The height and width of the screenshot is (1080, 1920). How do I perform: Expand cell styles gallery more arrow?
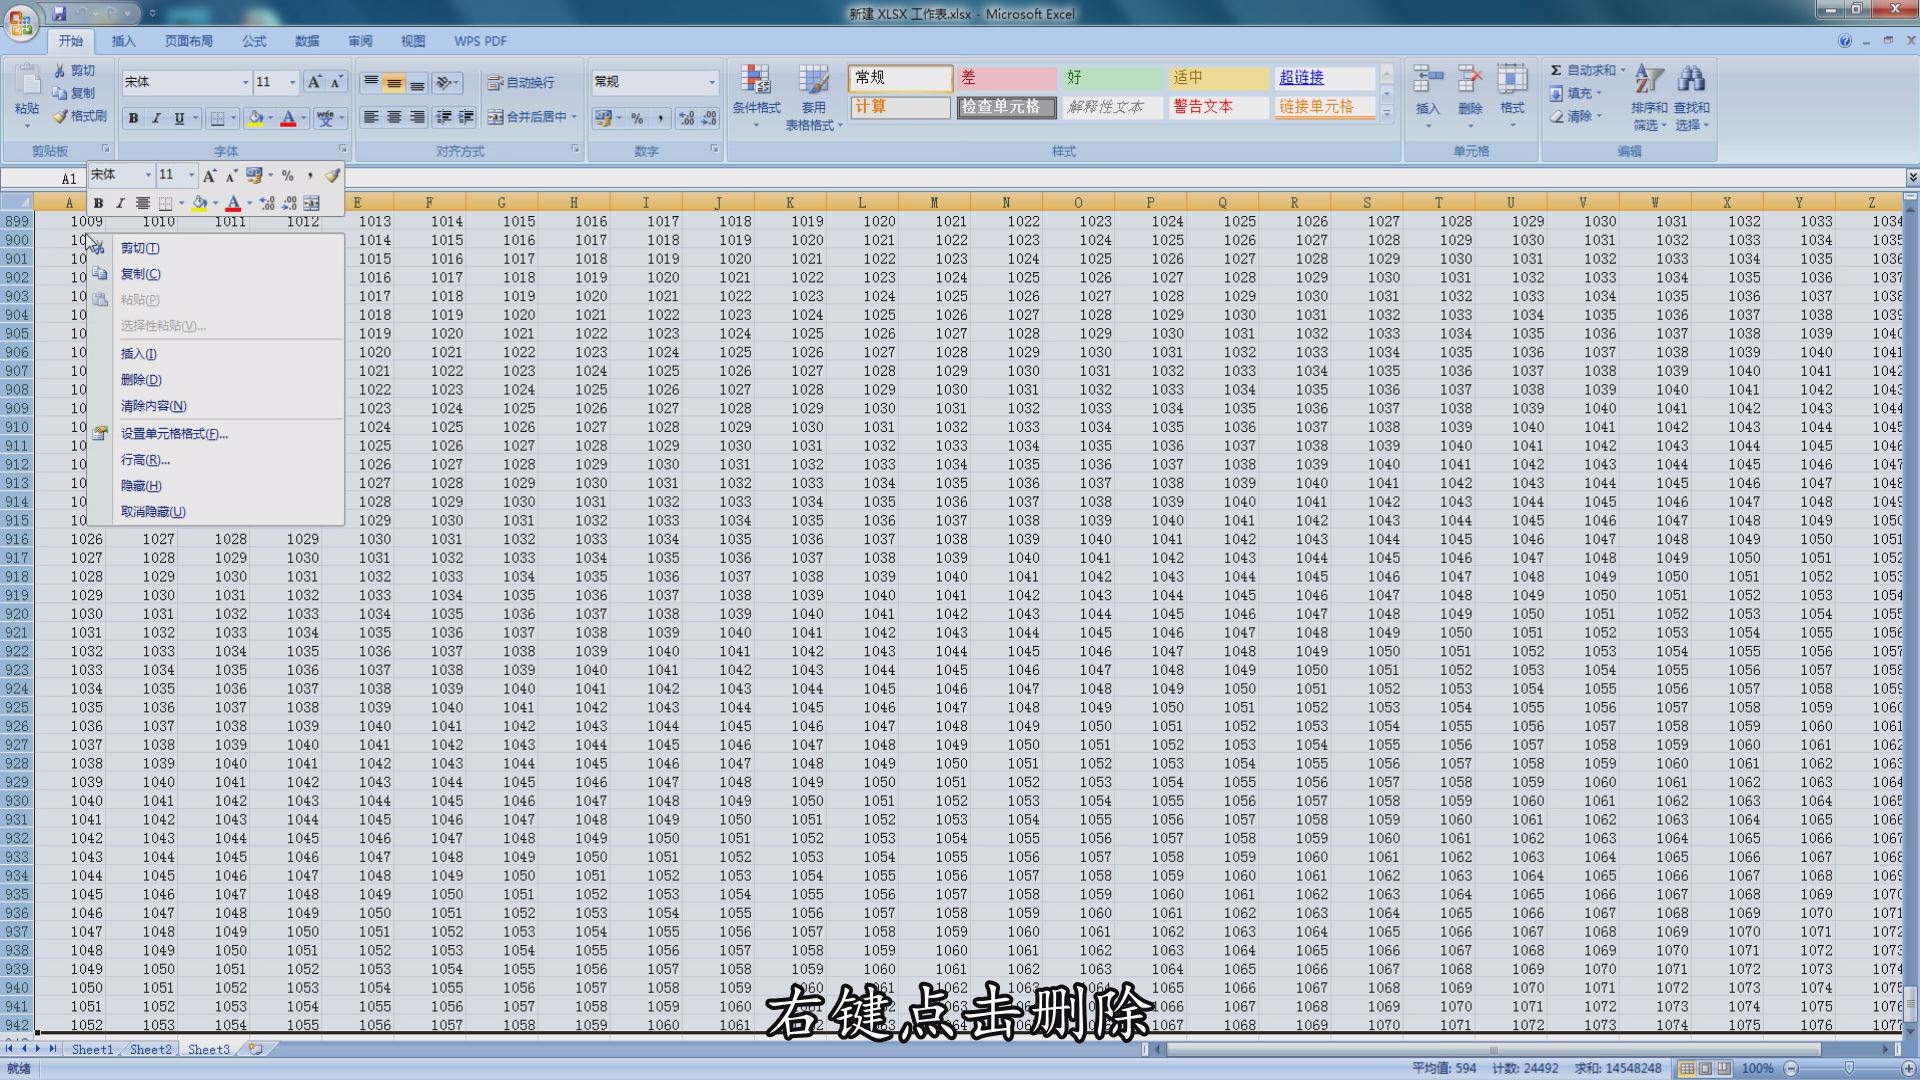[x=1387, y=114]
